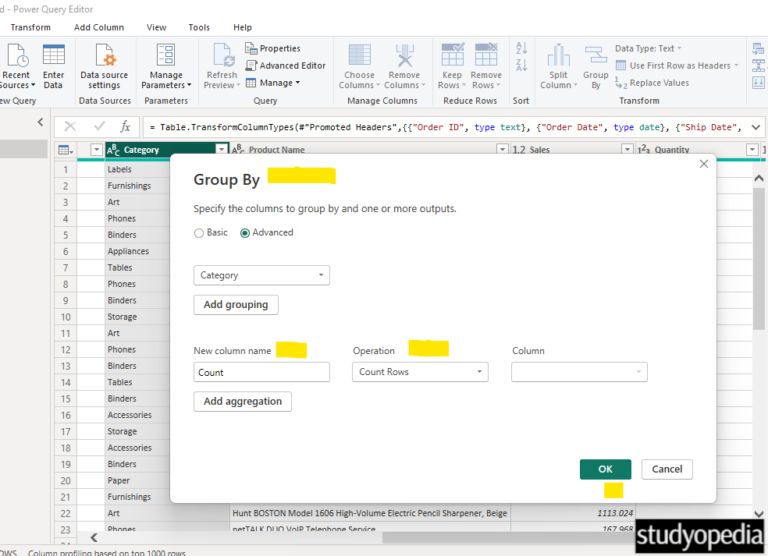The height and width of the screenshot is (556, 768).
Task: Click the Add grouping button
Action: coord(236,305)
